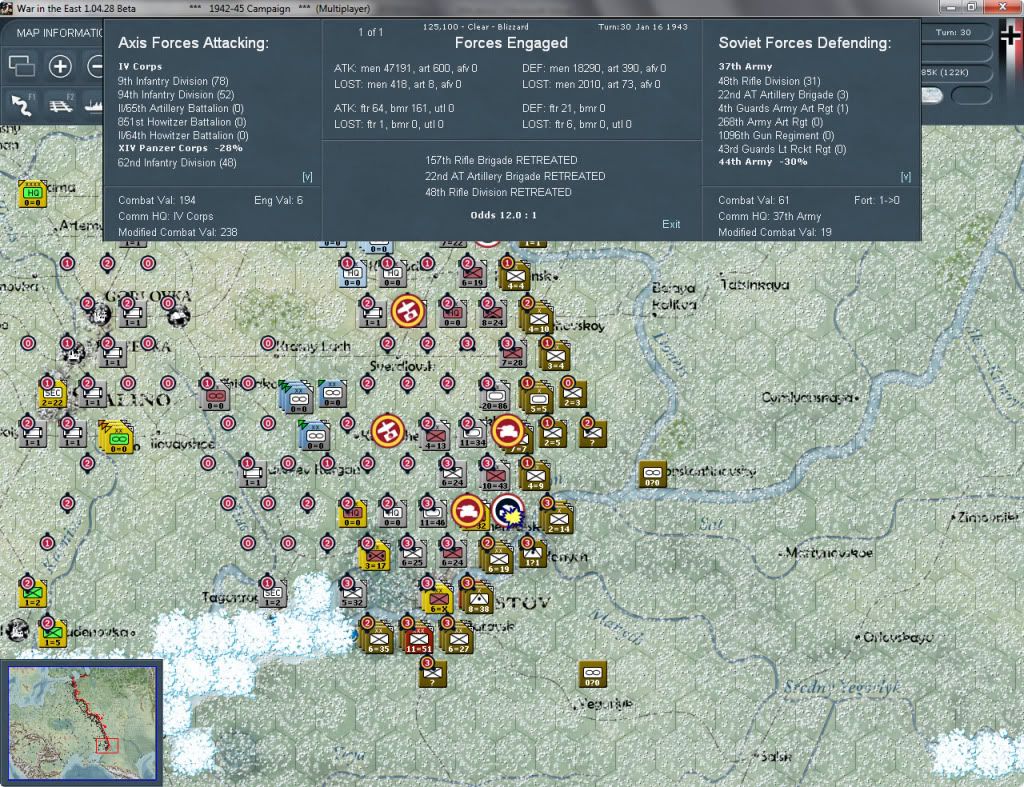Click the 1096th Gun Regiment (0) entry
The image size is (1024, 787).
click(776, 136)
